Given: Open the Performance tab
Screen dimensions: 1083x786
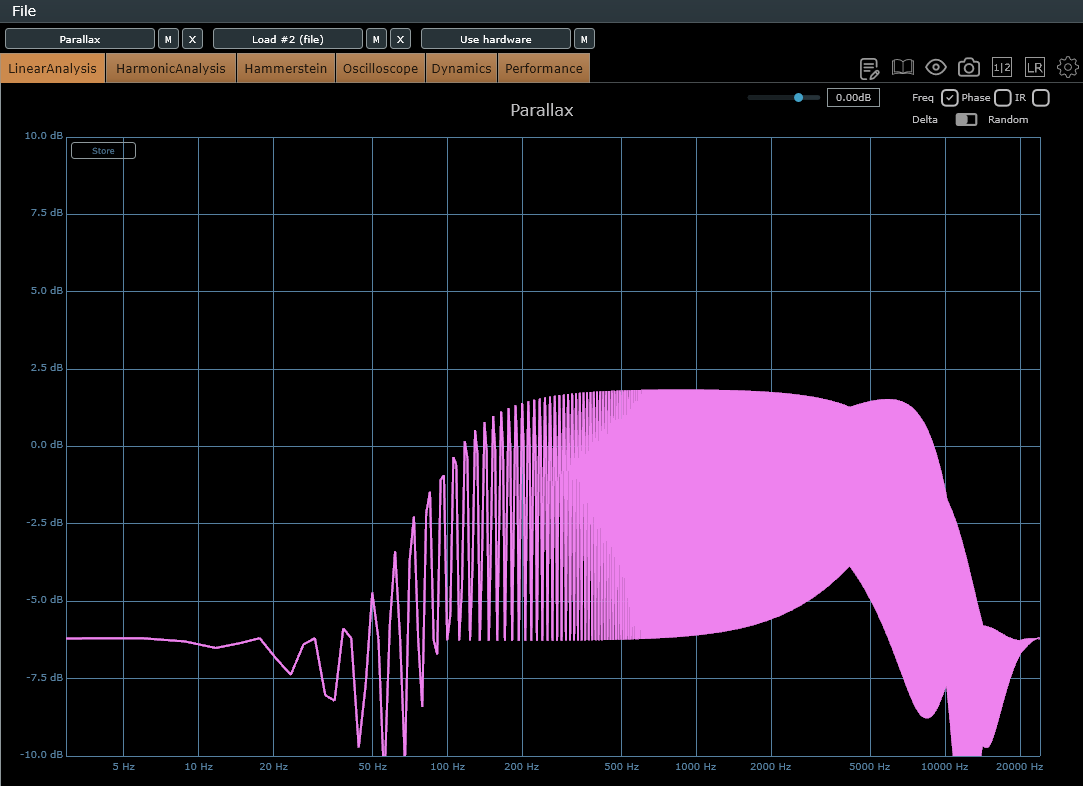Looking at the screenshot, I should point(544,68).
